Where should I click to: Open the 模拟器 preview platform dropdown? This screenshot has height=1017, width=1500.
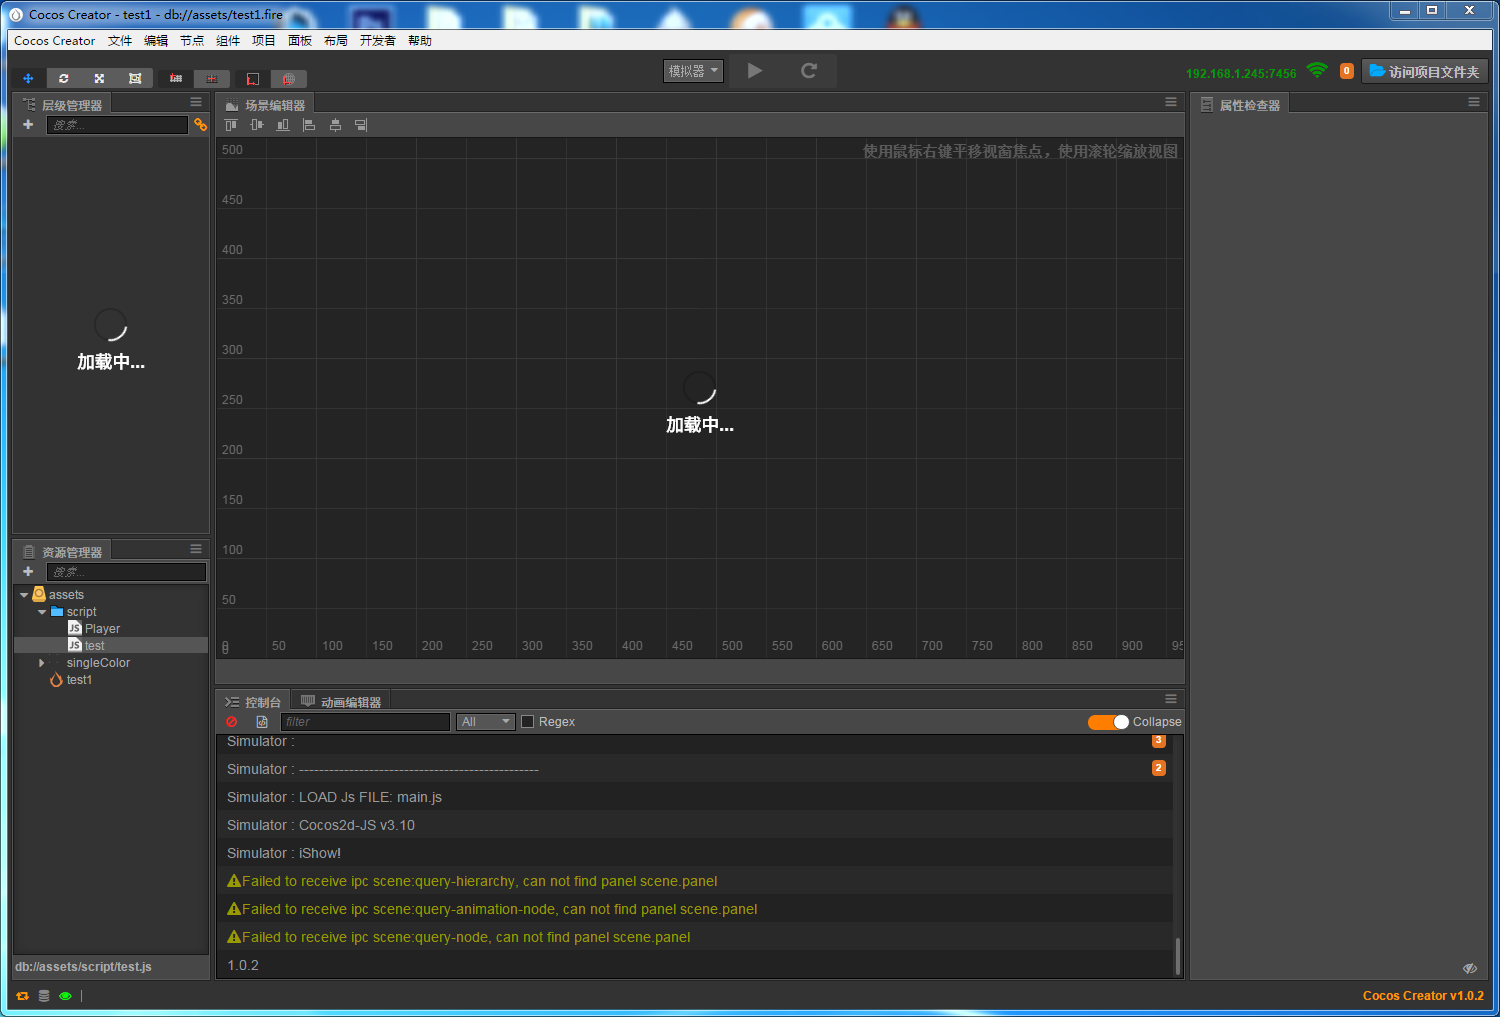[693, 71]
